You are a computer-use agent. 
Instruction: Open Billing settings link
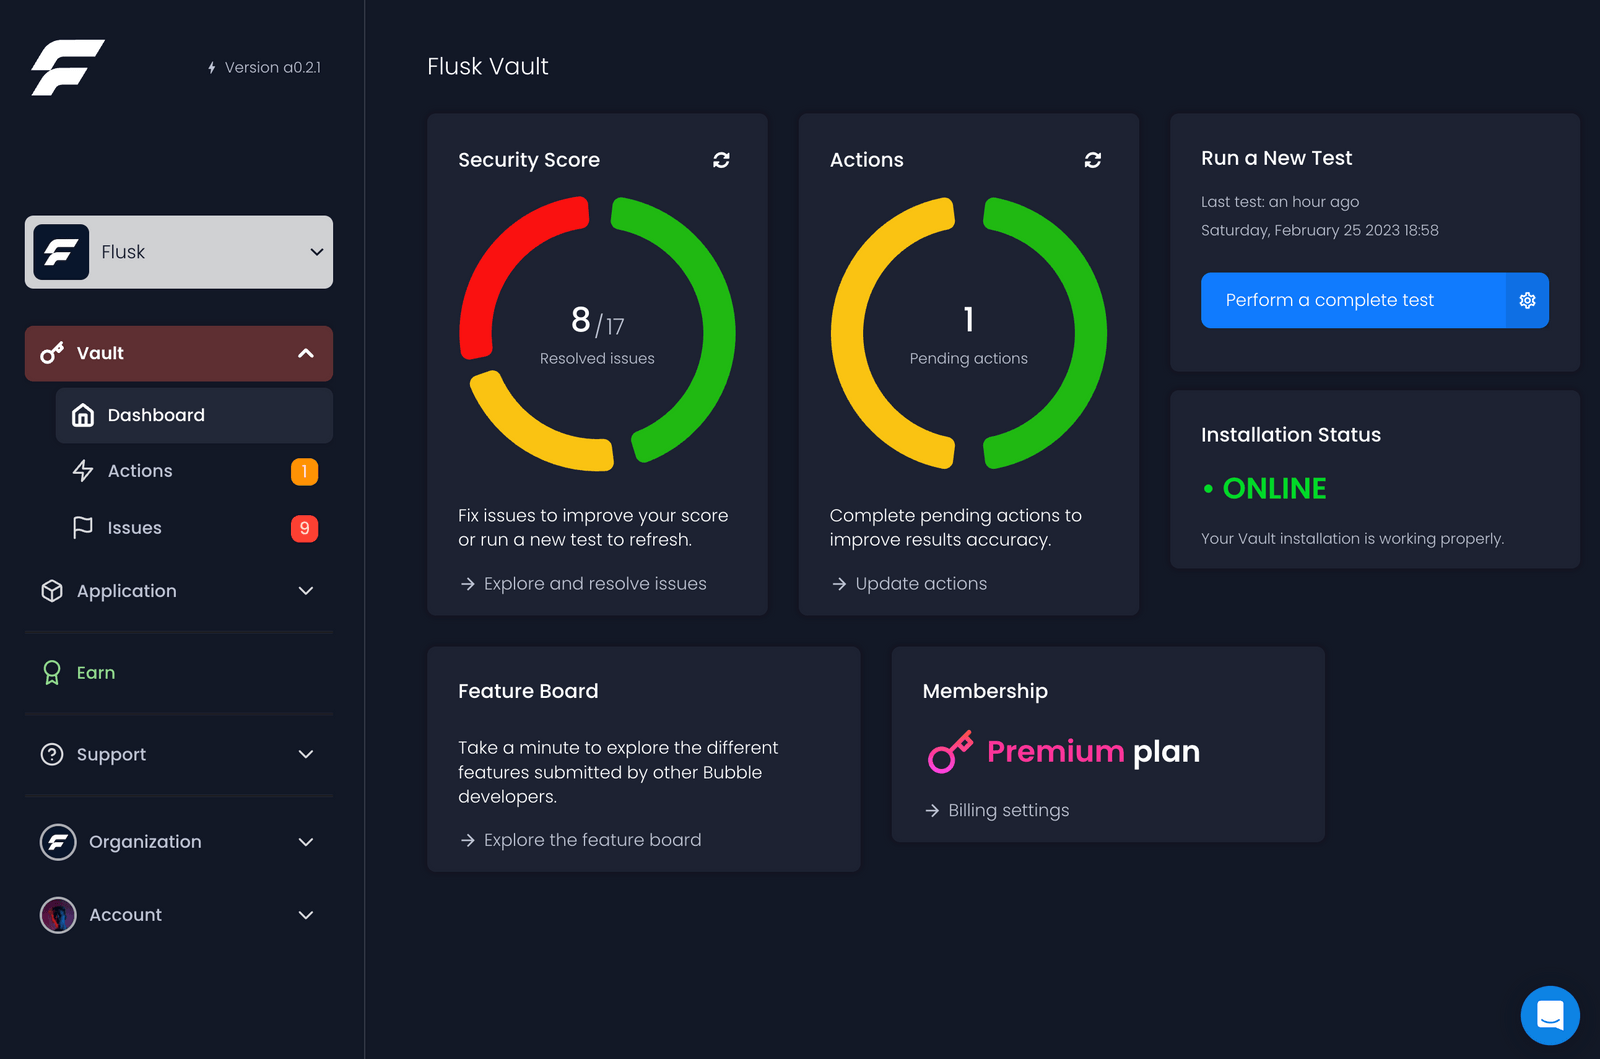tap(1008, 810)
